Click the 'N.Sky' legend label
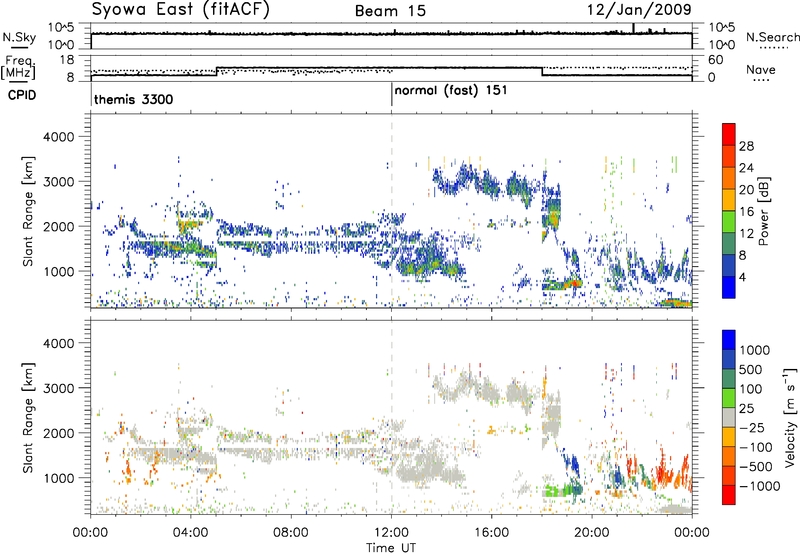This screenshot has width=800, height=554. pos(19,38)
